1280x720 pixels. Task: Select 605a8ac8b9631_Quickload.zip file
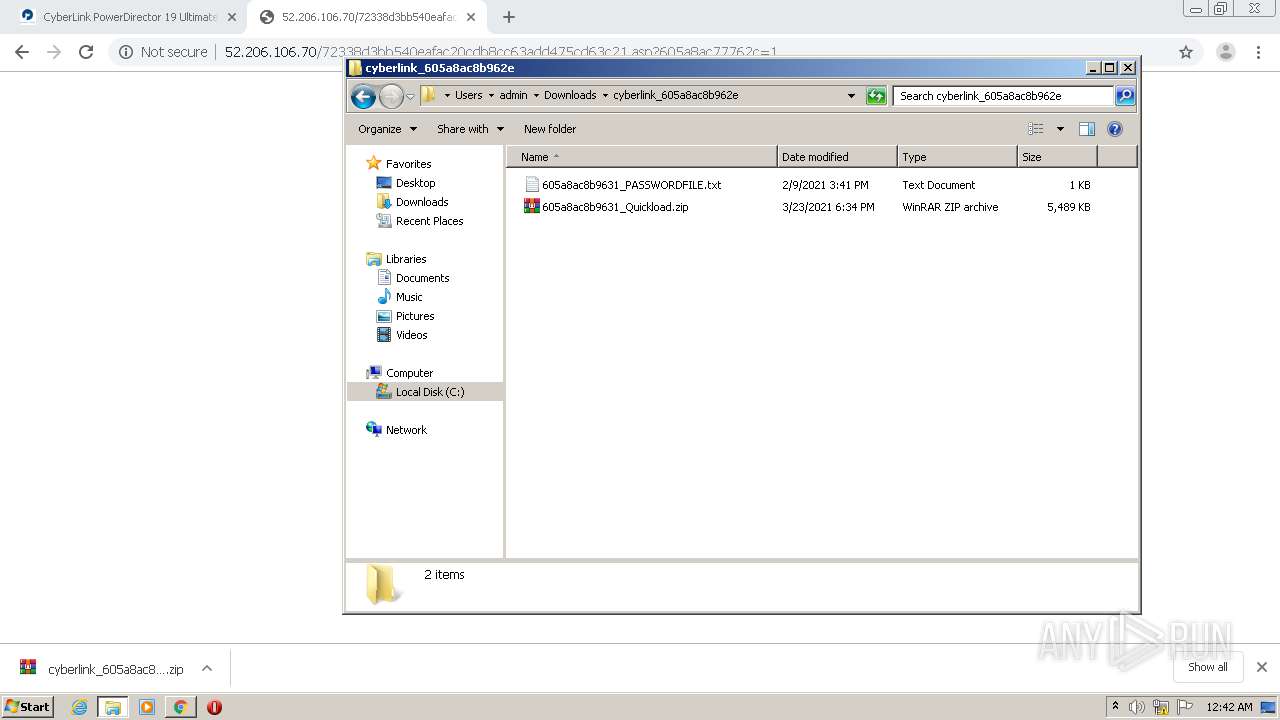pyautogui.click(x=615, y=207)
